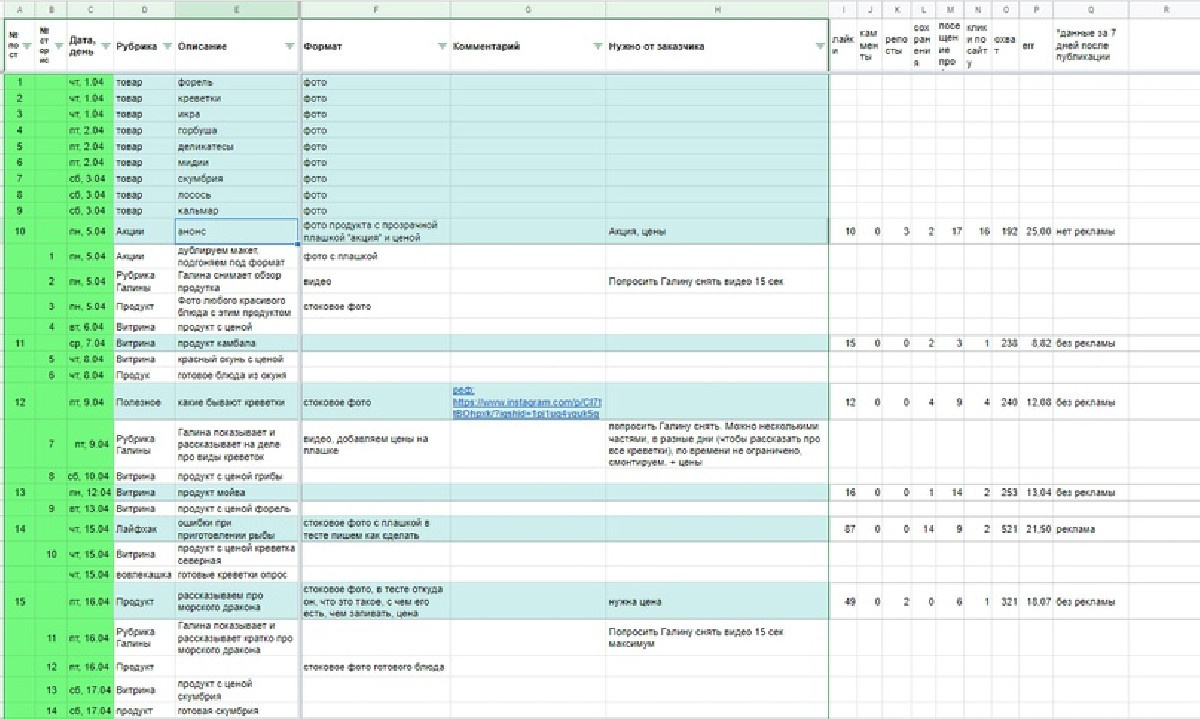The width and height of the screenshot is (1200, 719).
Task: Select the cell reading продукт камбала
Action: [x=237, y=343]
